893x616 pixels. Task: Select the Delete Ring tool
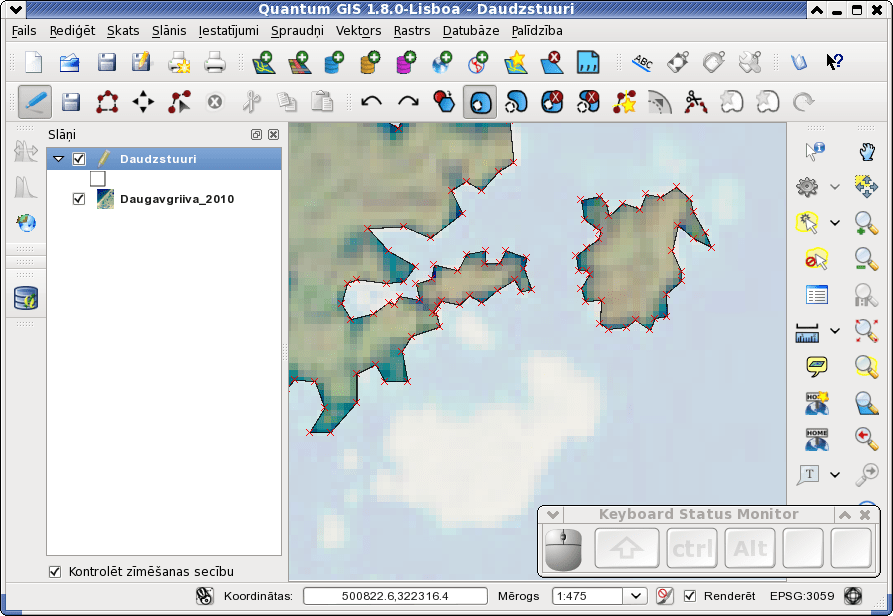pos(552,102)
